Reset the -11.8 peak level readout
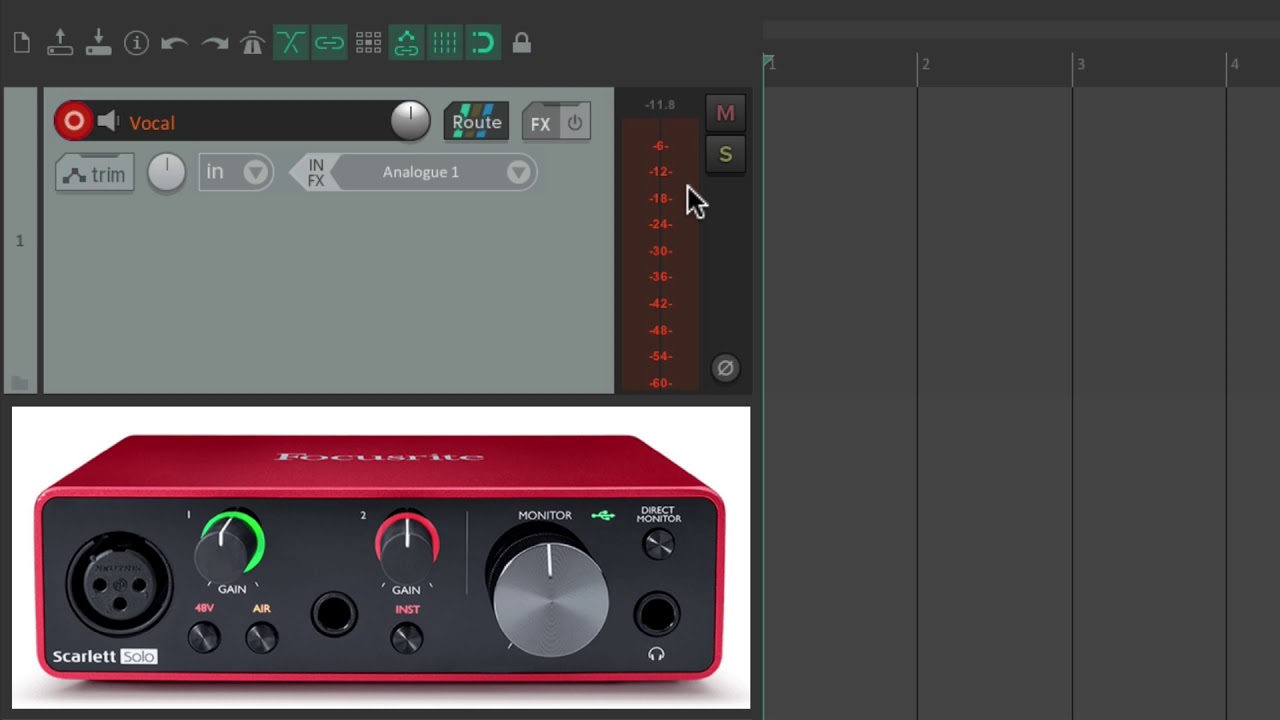The width and height of the screenshot is (1280, 720). point(660,104)
